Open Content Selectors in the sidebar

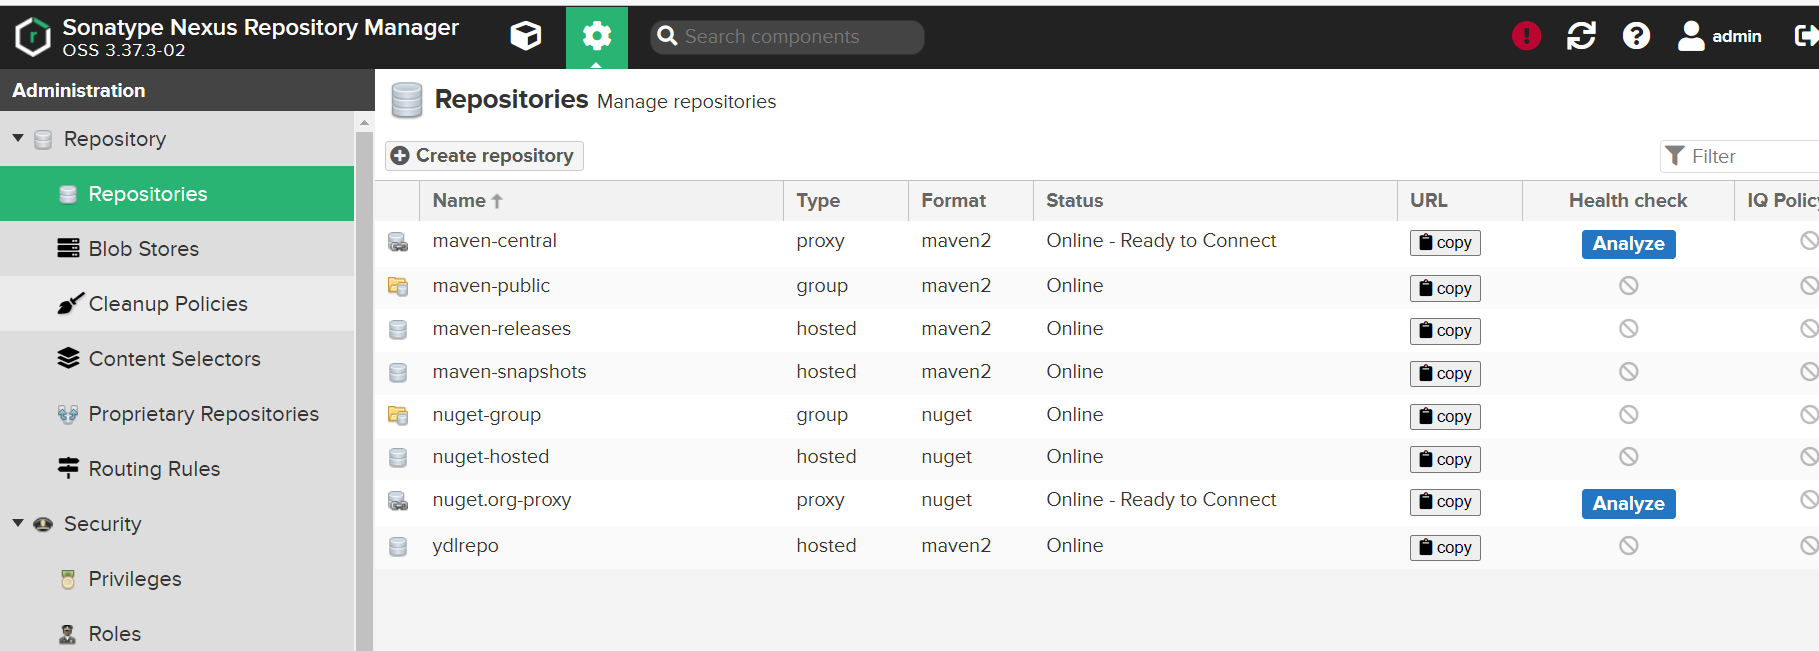(177, 359)
